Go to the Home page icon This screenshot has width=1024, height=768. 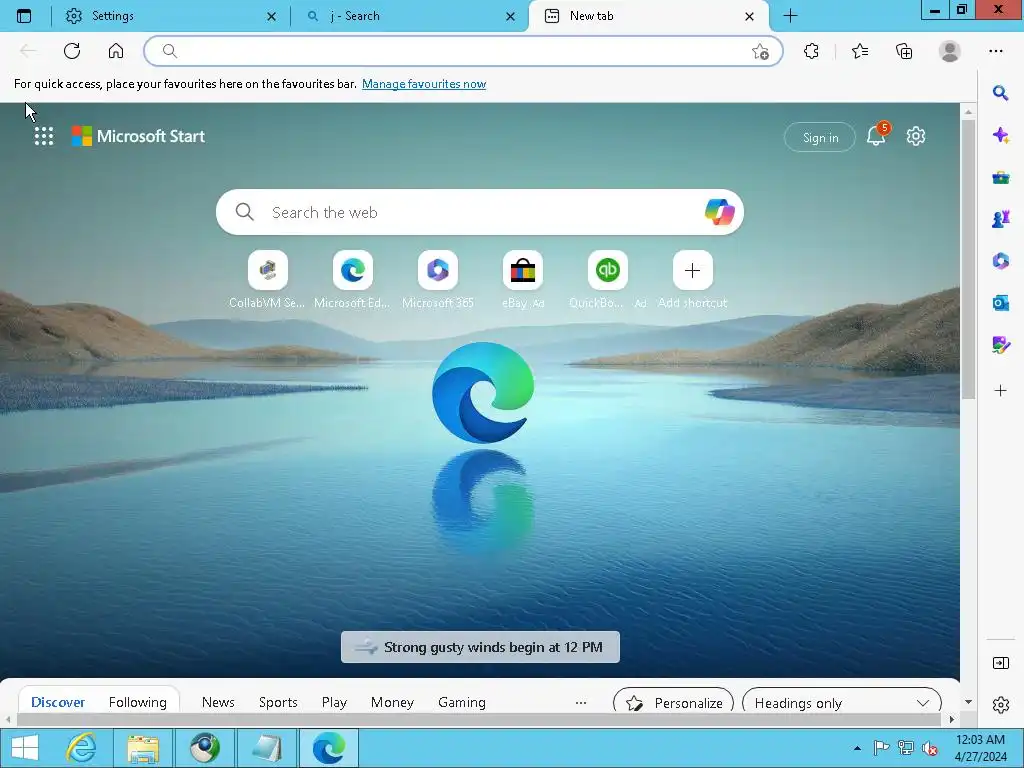116,51
